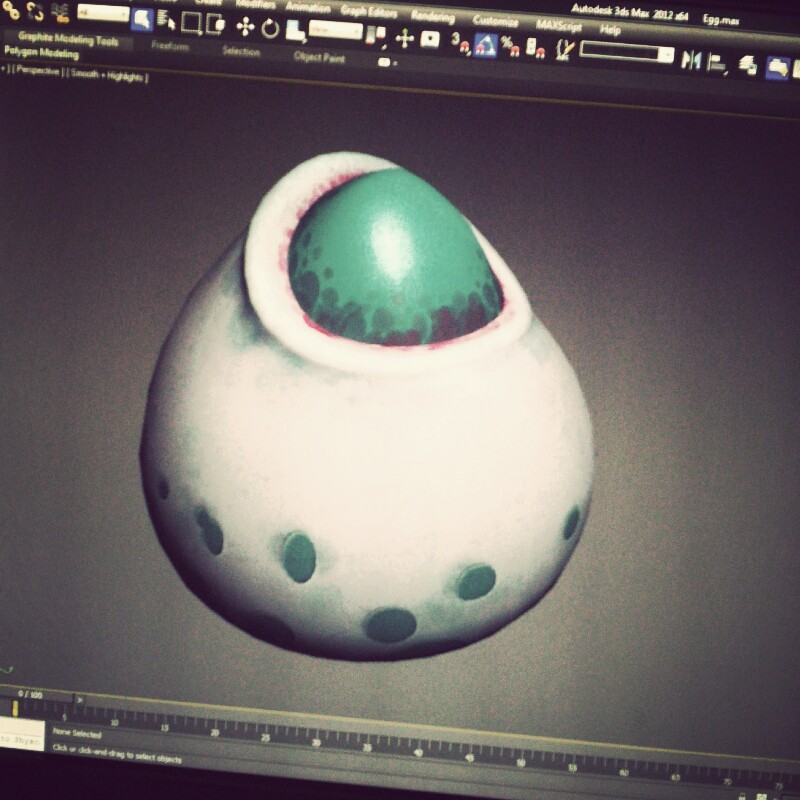Click the Align tool icon
The width and height of the screenshot is (800, 800).
[x=717, y=63]
